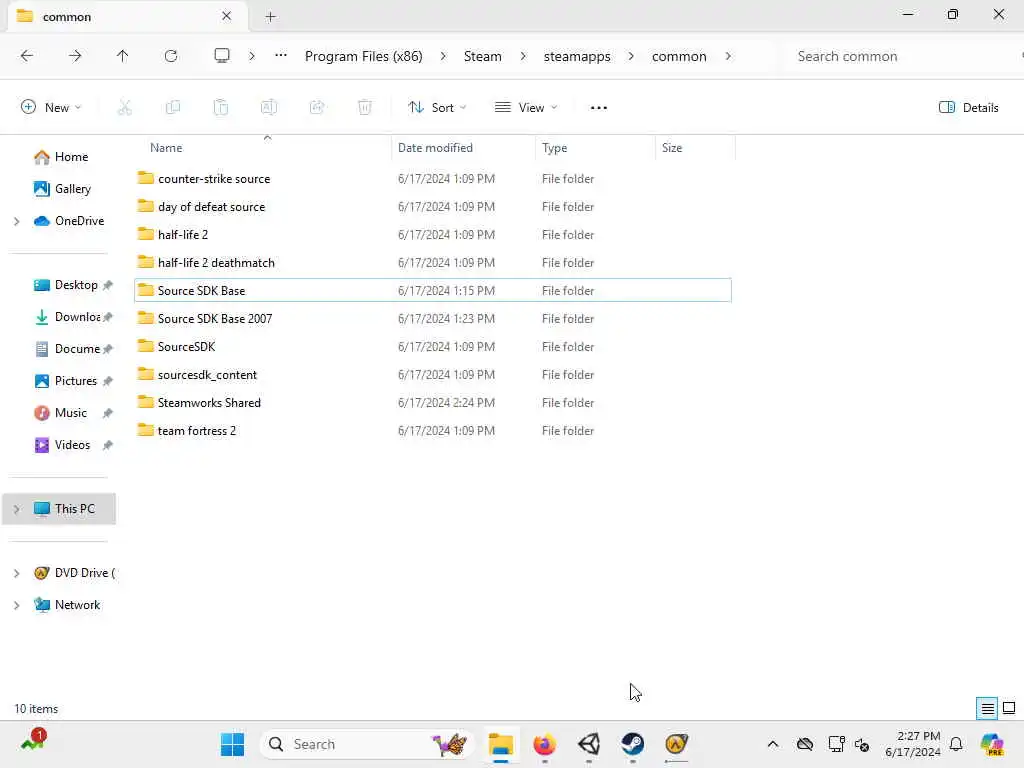
Task: Open Music quick access item
Action: click(72, 413)
